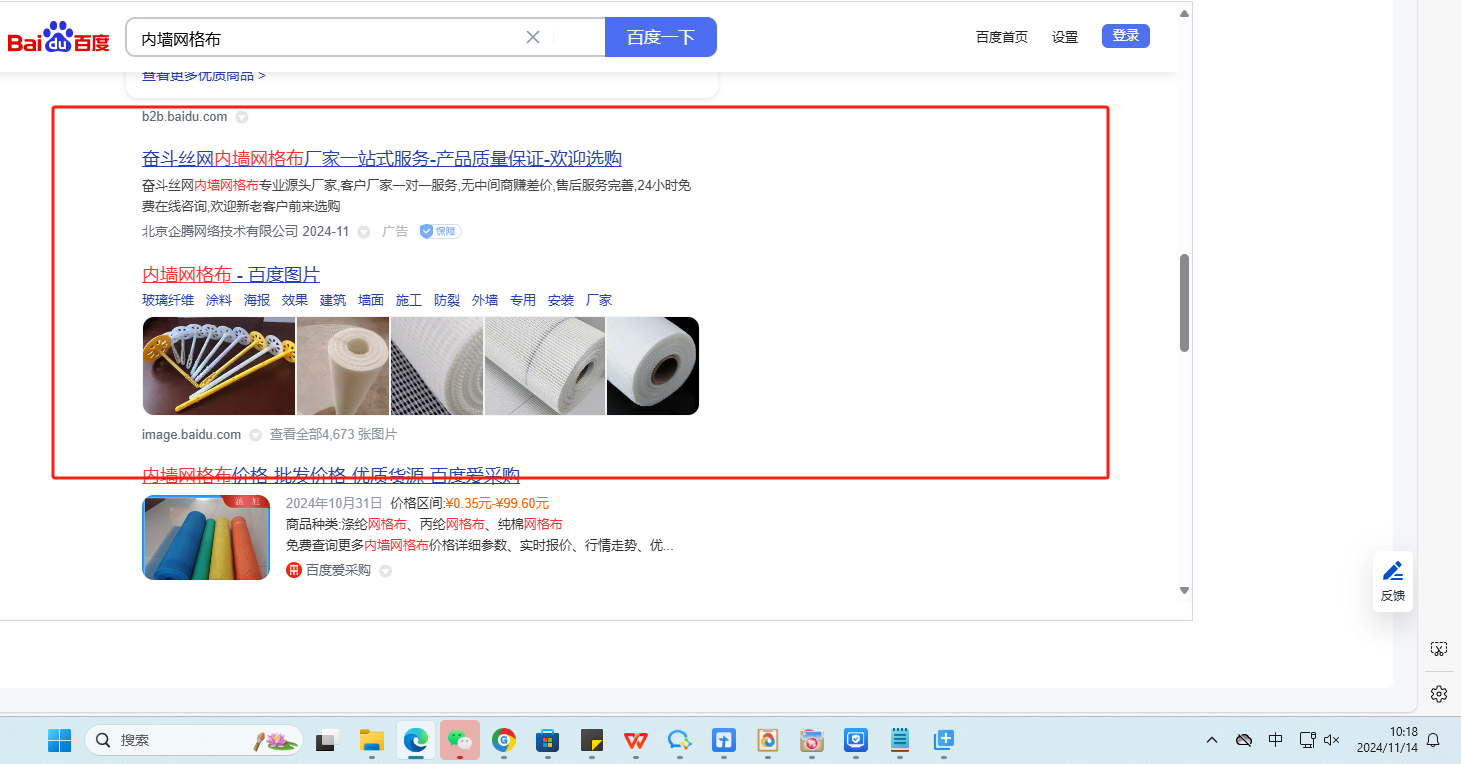The width and height of the screenshot is (1461, 764).
Task: Clear the search box with the X icon
Action: [533, 37]
